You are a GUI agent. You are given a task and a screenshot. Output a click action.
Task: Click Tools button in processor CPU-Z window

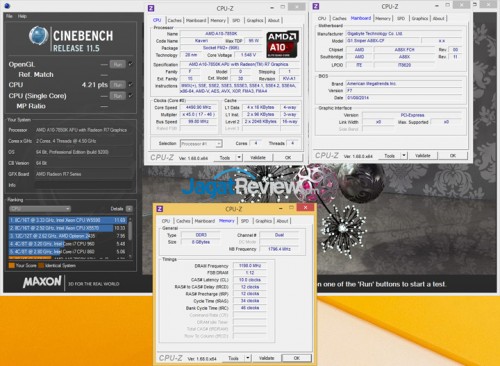(x=225, y=158)
